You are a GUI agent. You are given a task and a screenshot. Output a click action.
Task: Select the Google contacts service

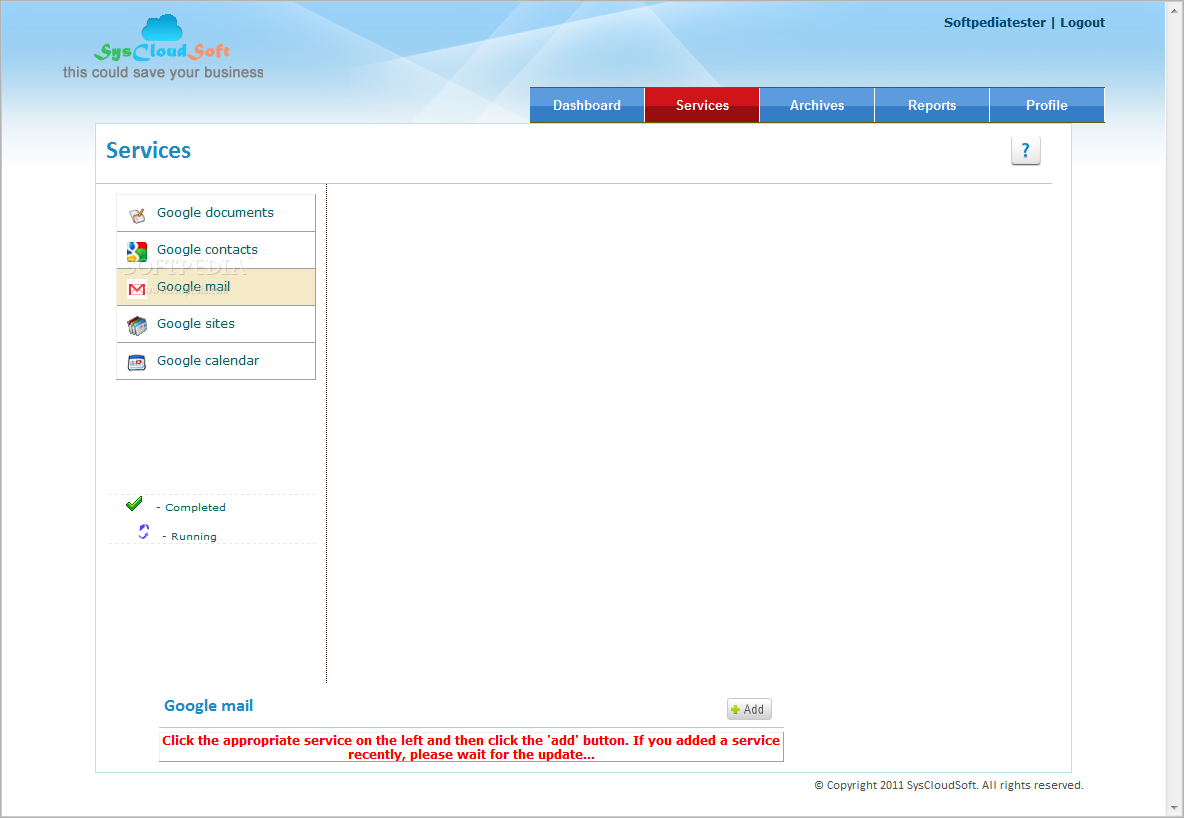pos(216,250)
